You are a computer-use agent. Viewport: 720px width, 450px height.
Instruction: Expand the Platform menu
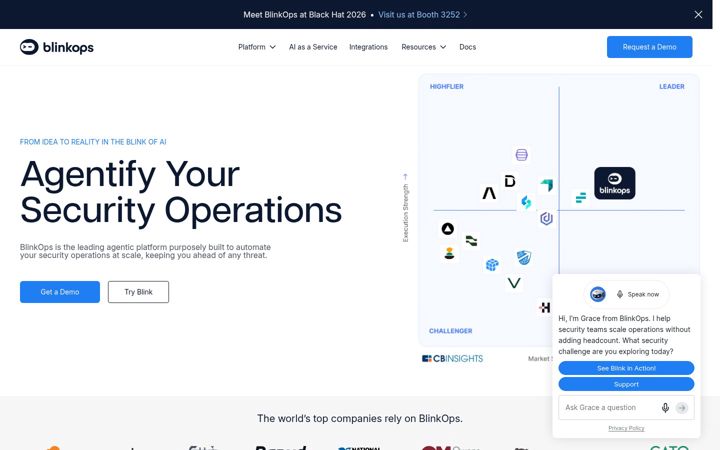tap(257, 47)
